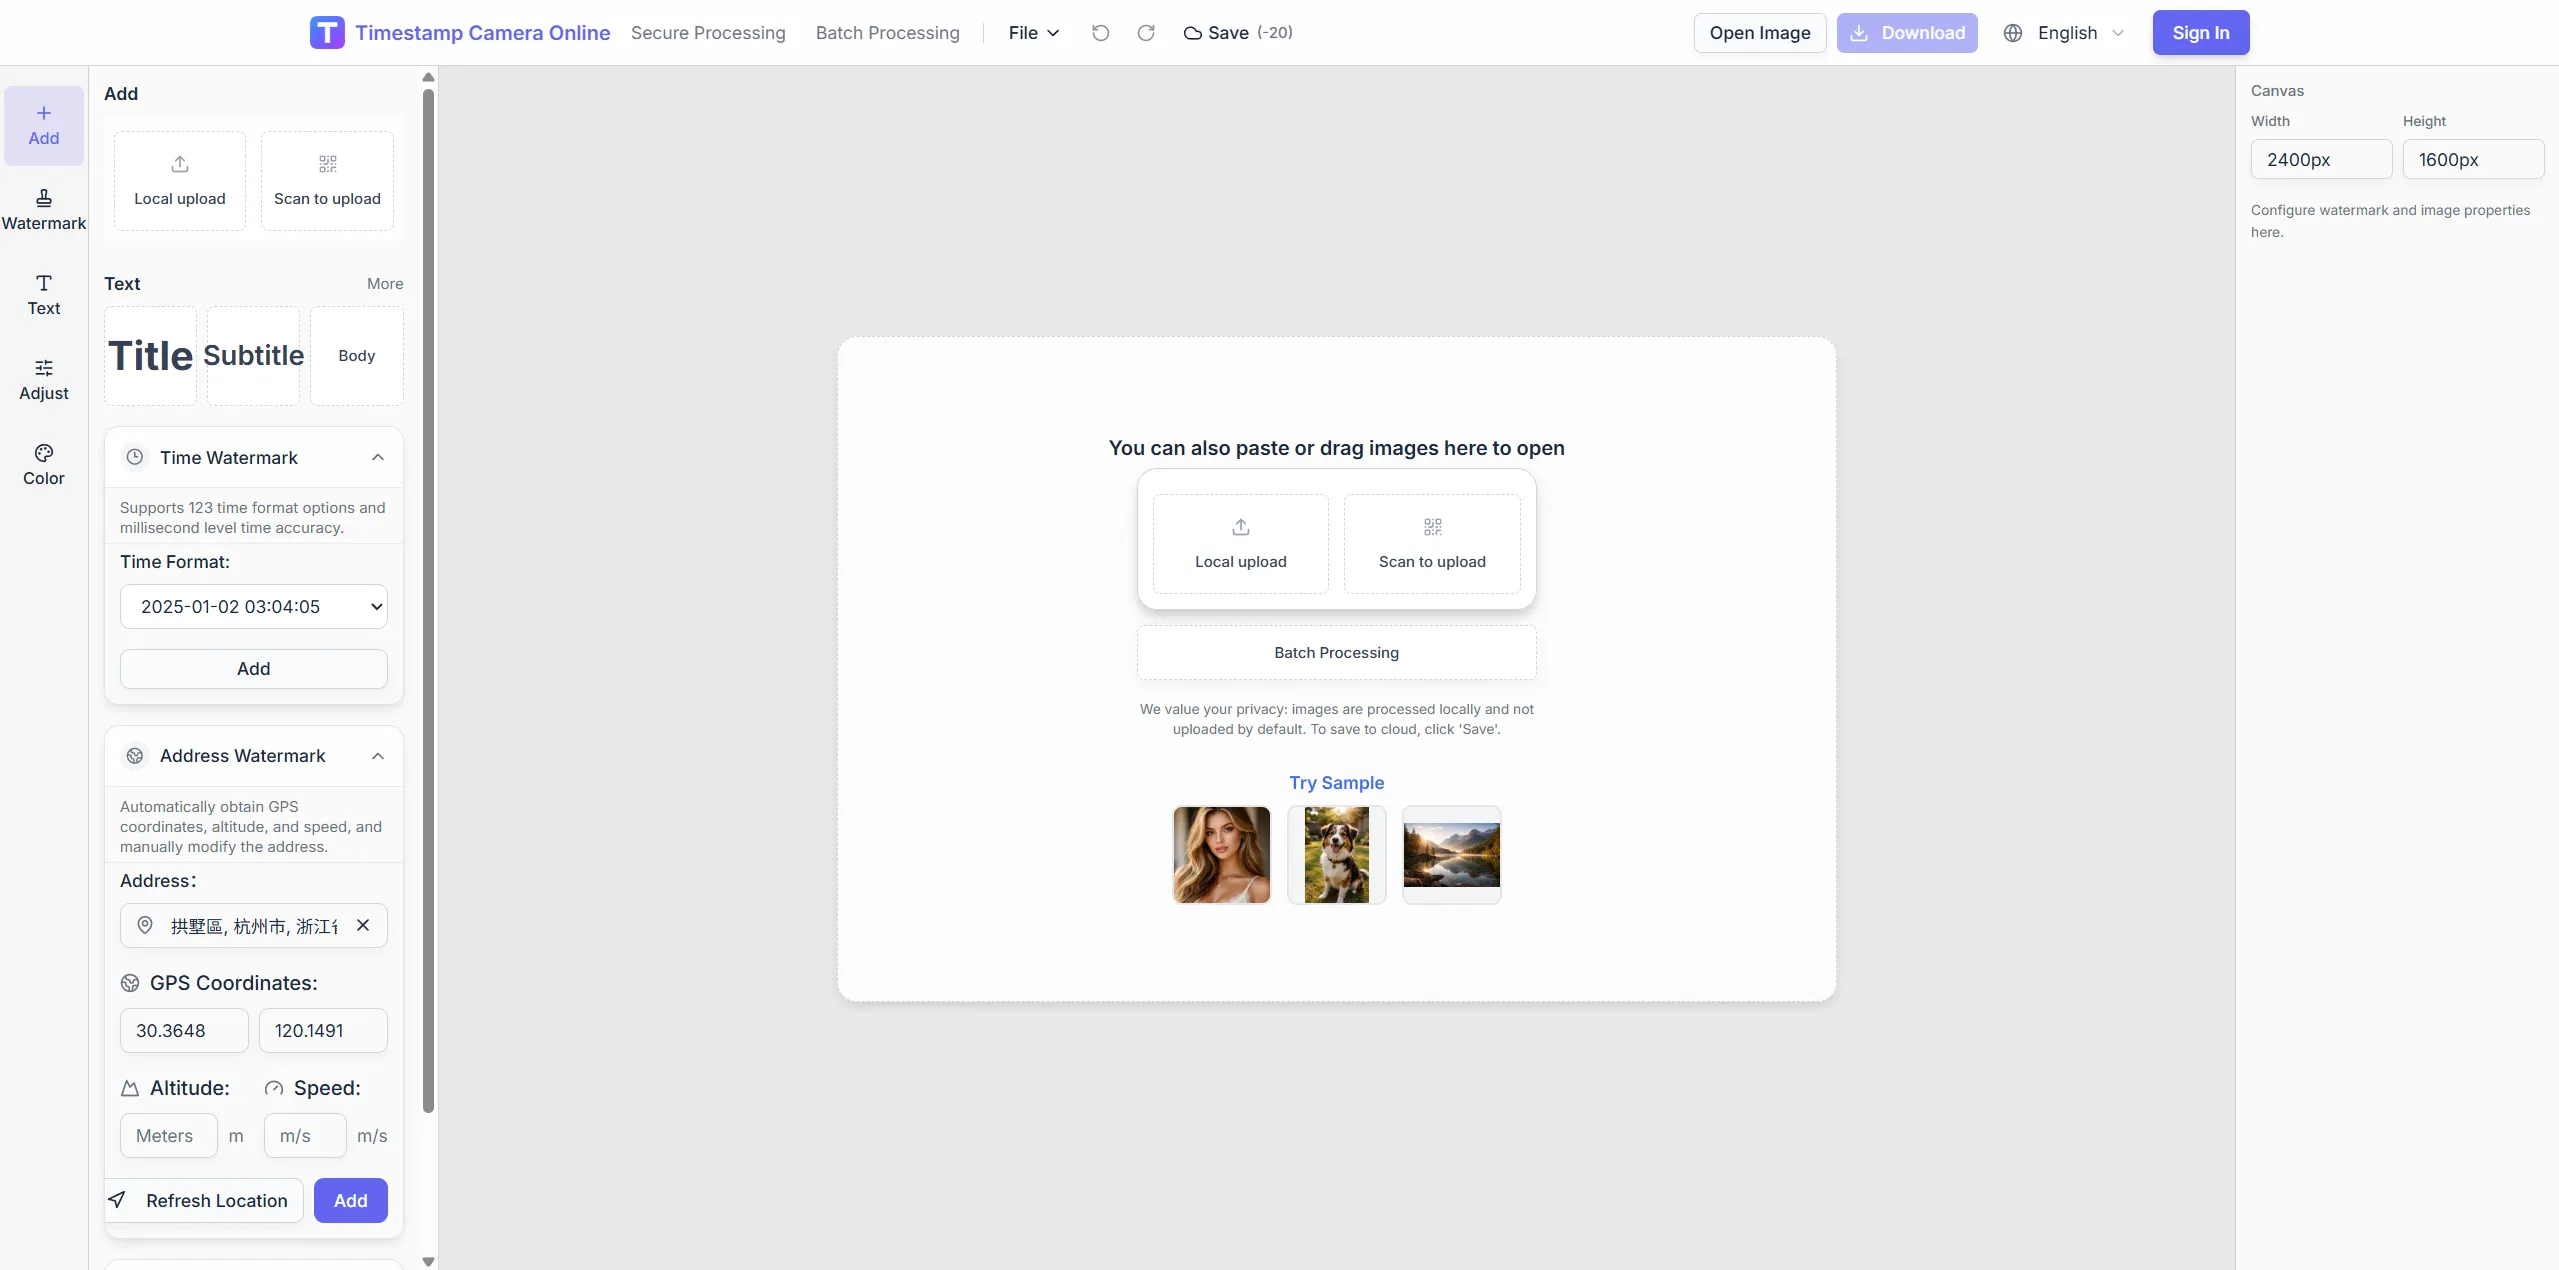Click Sign In
Image resolution: width=2559 pixels, height=1270 pixels.
pyautogui.click(x=2200, y=32)
